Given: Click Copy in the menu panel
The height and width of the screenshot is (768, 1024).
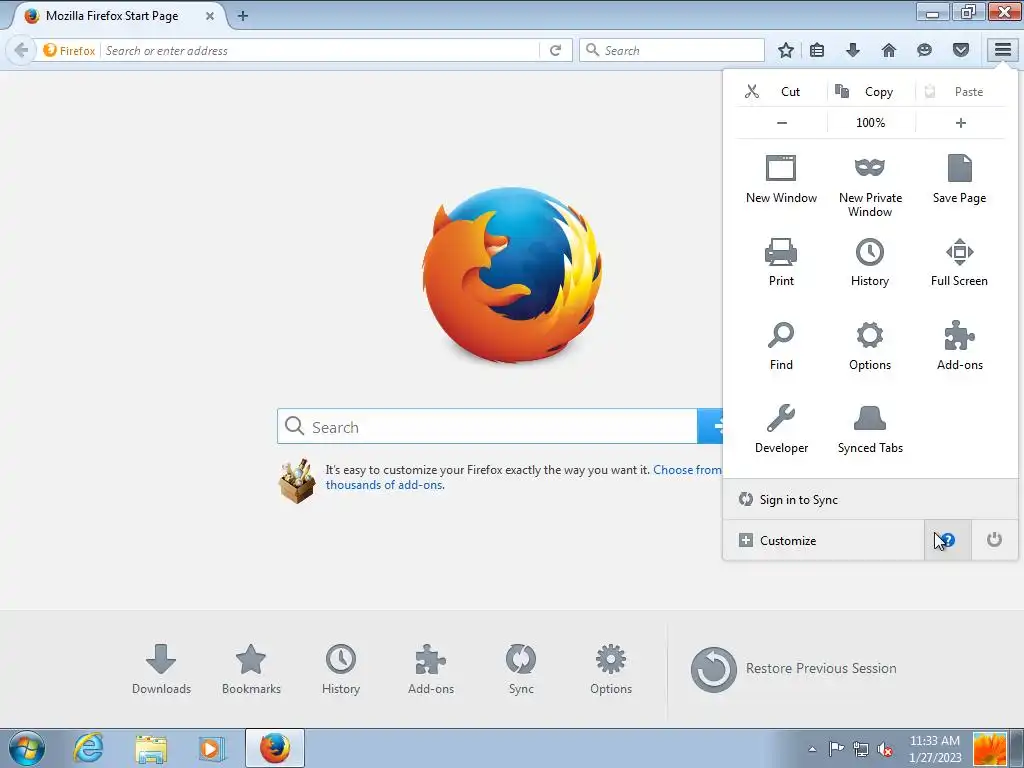Looking at the screenshot, I should pos(871,91).
